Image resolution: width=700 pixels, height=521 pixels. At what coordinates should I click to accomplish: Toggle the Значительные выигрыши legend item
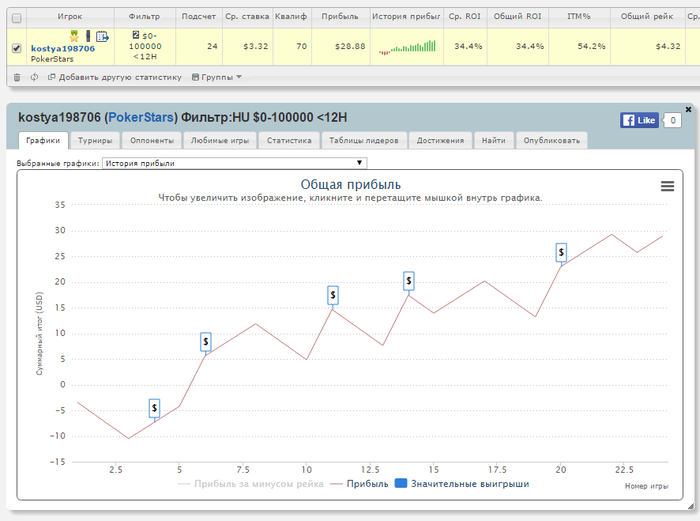[461, 484]
